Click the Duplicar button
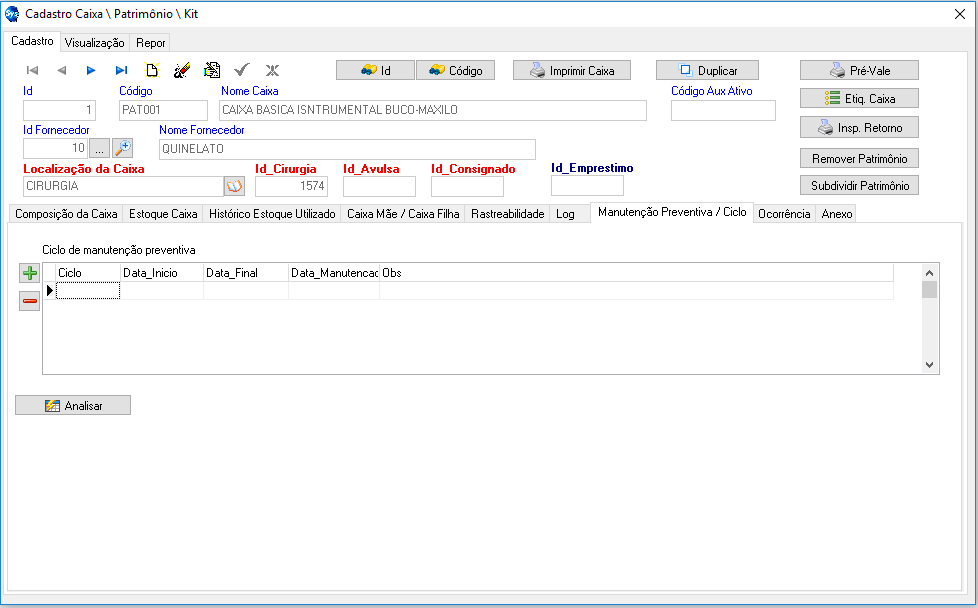 707,71
